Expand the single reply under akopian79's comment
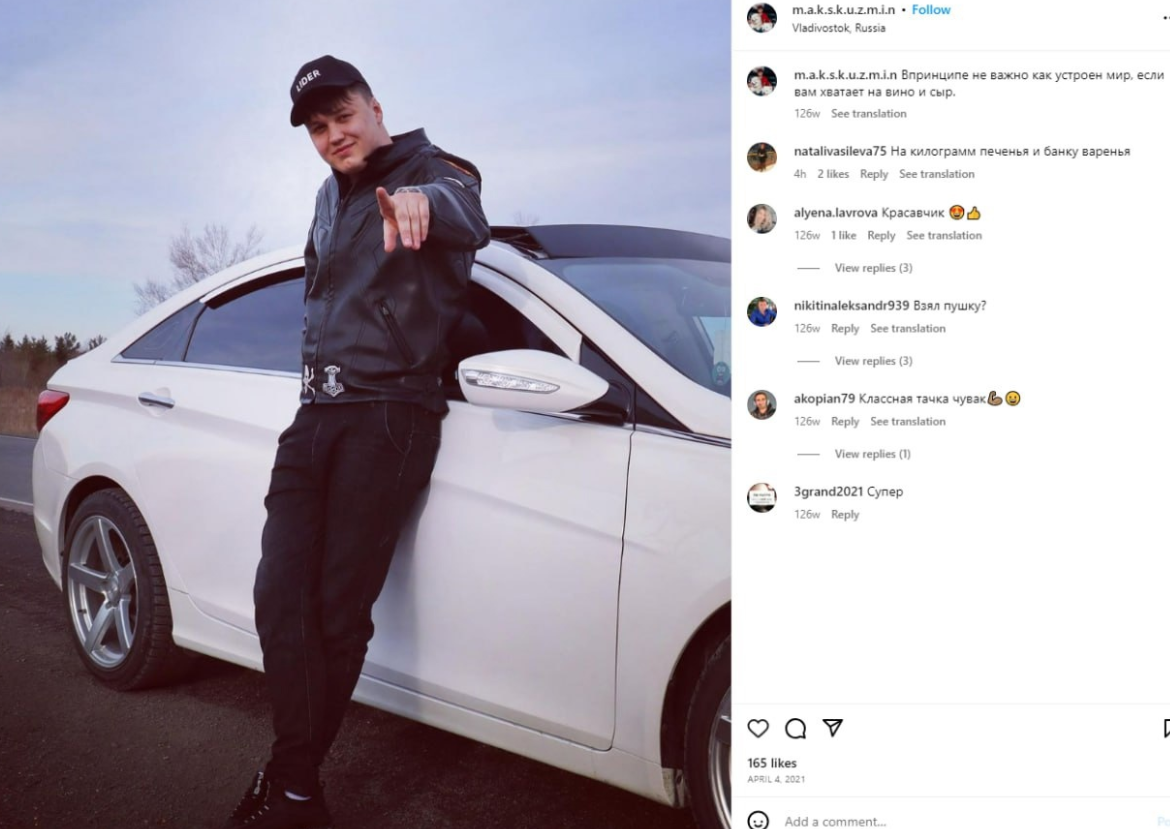 point(872,454)
